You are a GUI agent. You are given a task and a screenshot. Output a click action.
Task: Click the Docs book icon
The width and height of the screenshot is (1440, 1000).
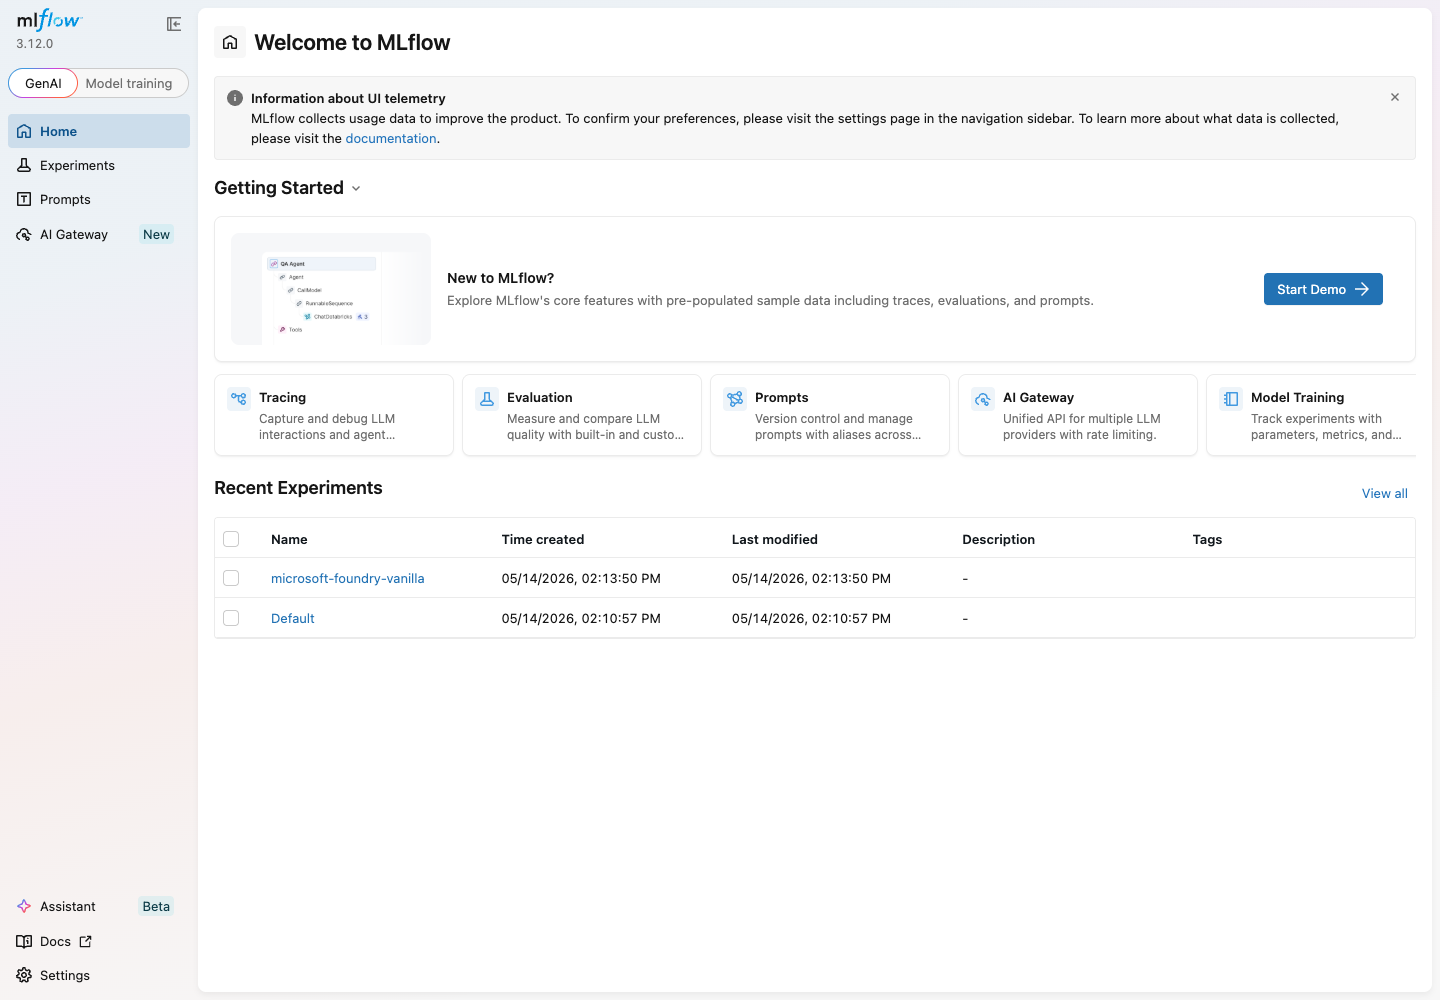point(24,941)
